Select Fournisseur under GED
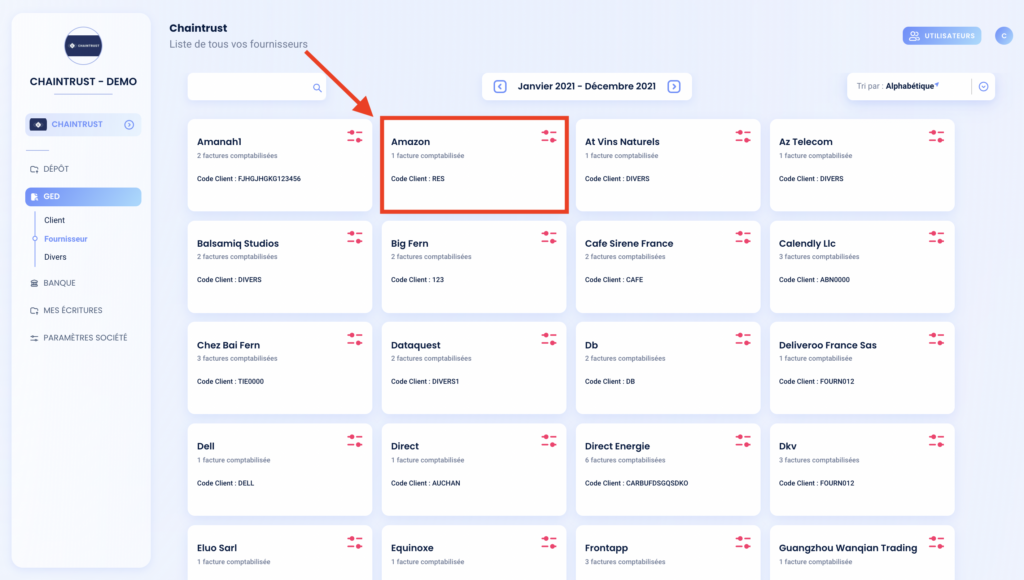 click(x=65, y=239)
